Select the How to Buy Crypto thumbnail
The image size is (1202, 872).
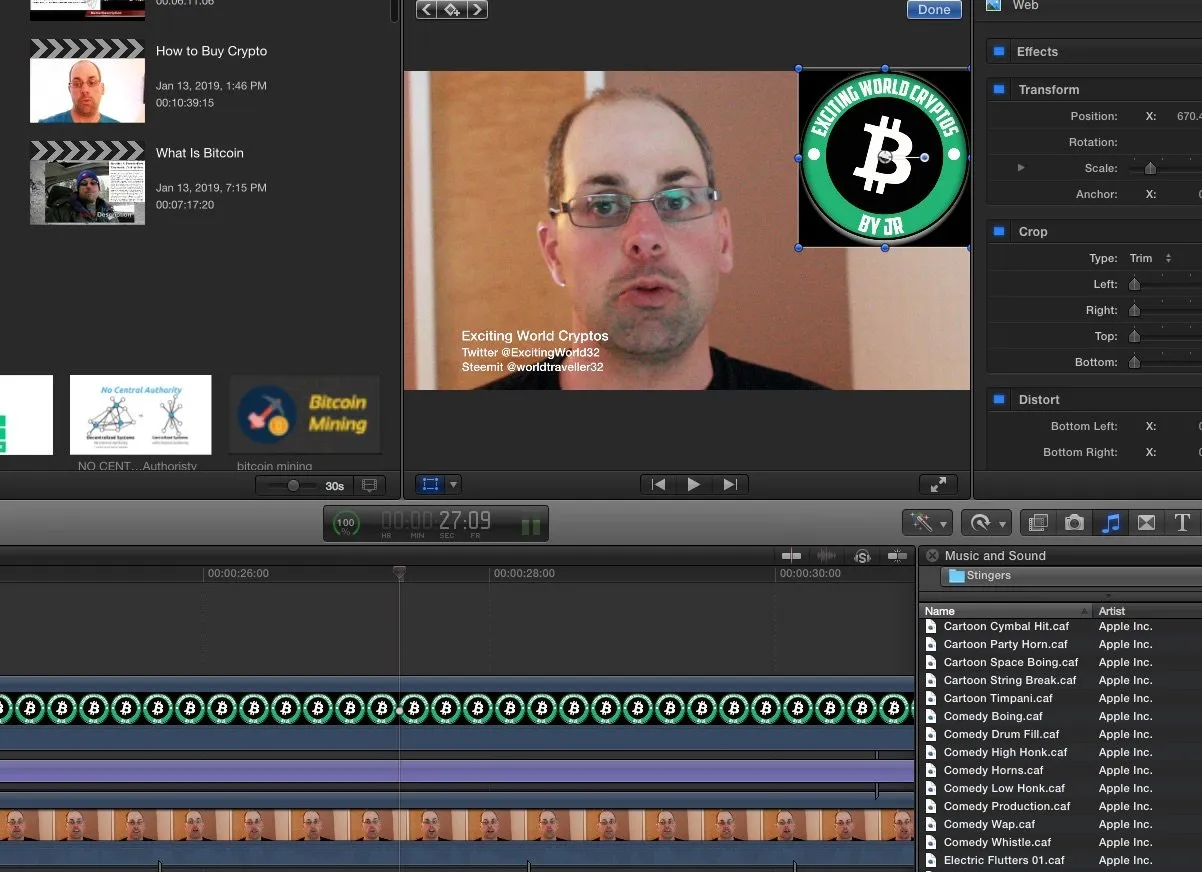tap(87, 81)
